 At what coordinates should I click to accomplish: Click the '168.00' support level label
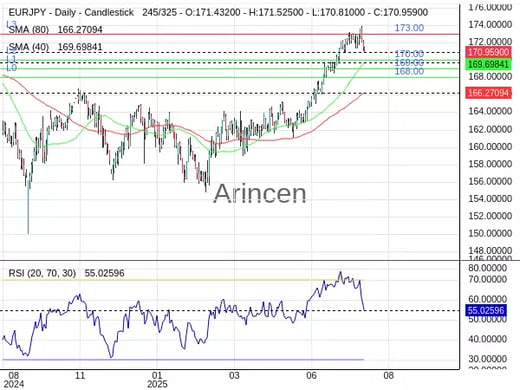pos(409,71)
